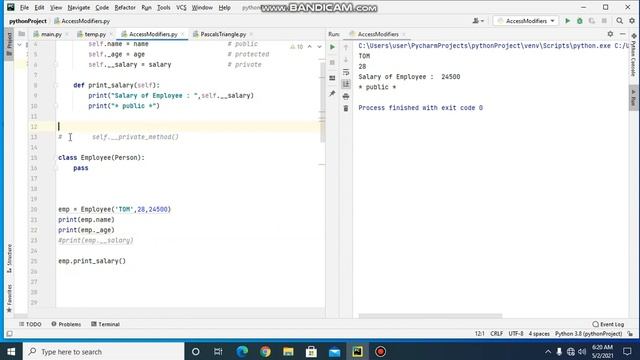Stop process in Run panel
This screenshot has height=360, width=640.
click(x=332, y=62)
